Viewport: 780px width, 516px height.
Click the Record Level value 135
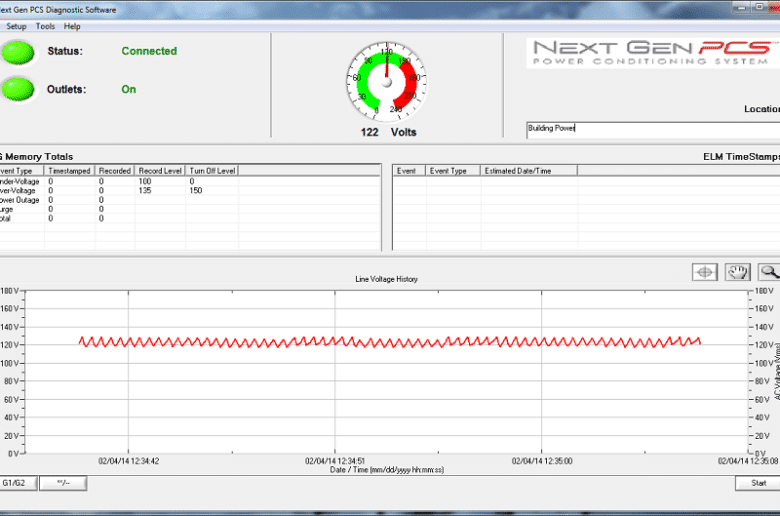[145, 191]
